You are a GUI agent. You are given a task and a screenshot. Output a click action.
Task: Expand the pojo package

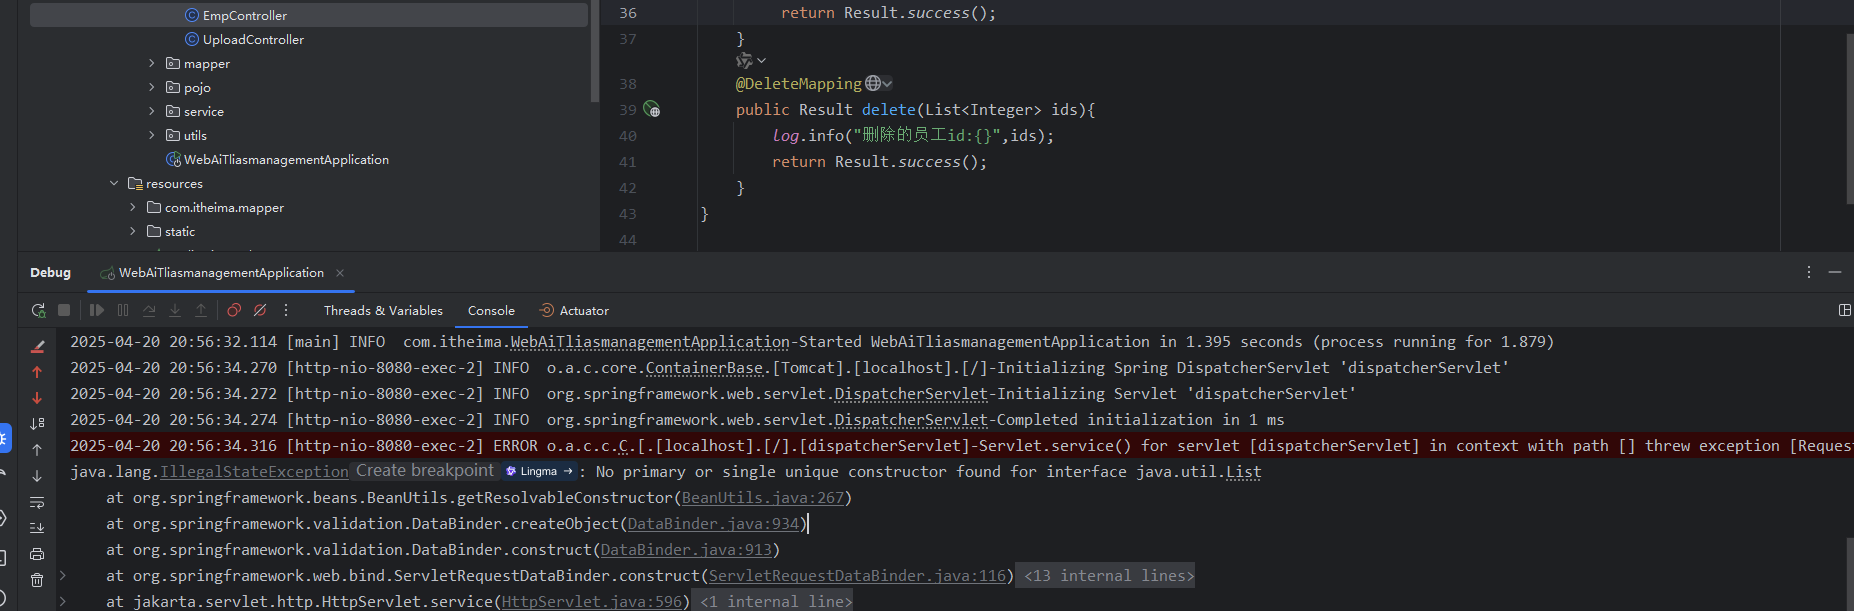pos(152,87)
